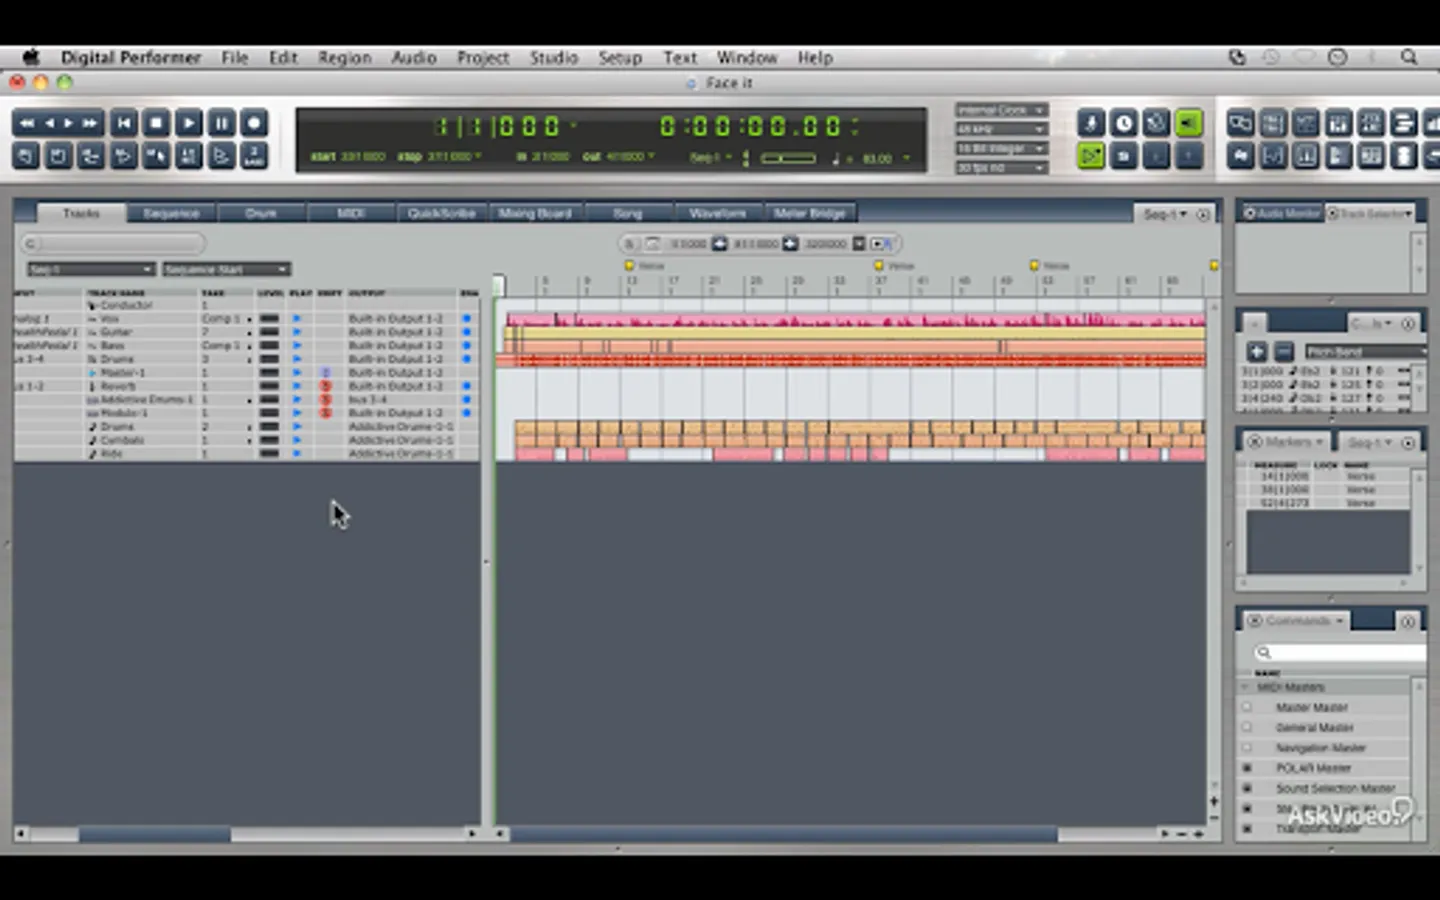The width and height of the screenshot is (1440, 900).
Task: Open the sample rate dropdown
Action: tap(1001, 129)
